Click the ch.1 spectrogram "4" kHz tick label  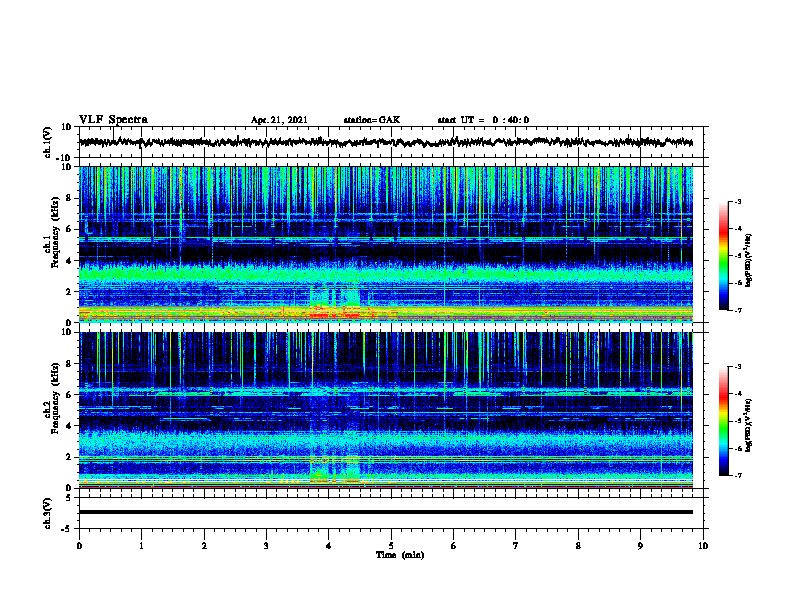click(x=69, y=261)
